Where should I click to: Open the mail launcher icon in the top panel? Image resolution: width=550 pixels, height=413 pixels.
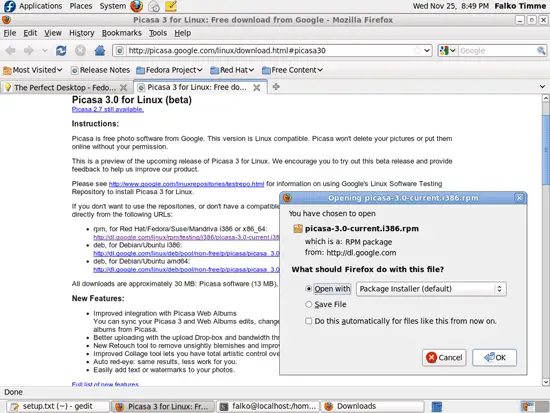click(x=154, y=6)
